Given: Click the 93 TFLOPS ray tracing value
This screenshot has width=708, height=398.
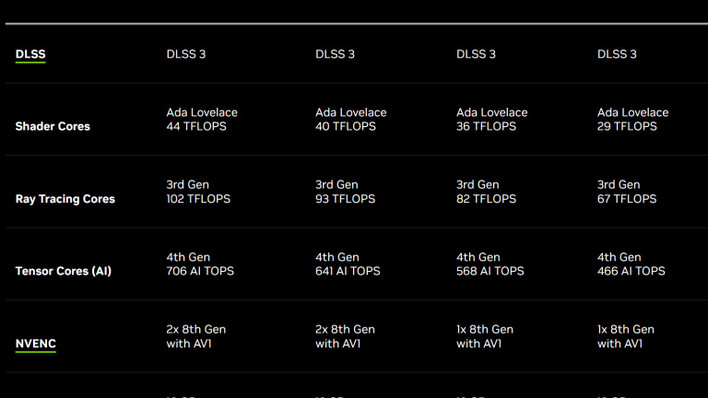Looking at the screenshot, I should [x=345, y=199].
